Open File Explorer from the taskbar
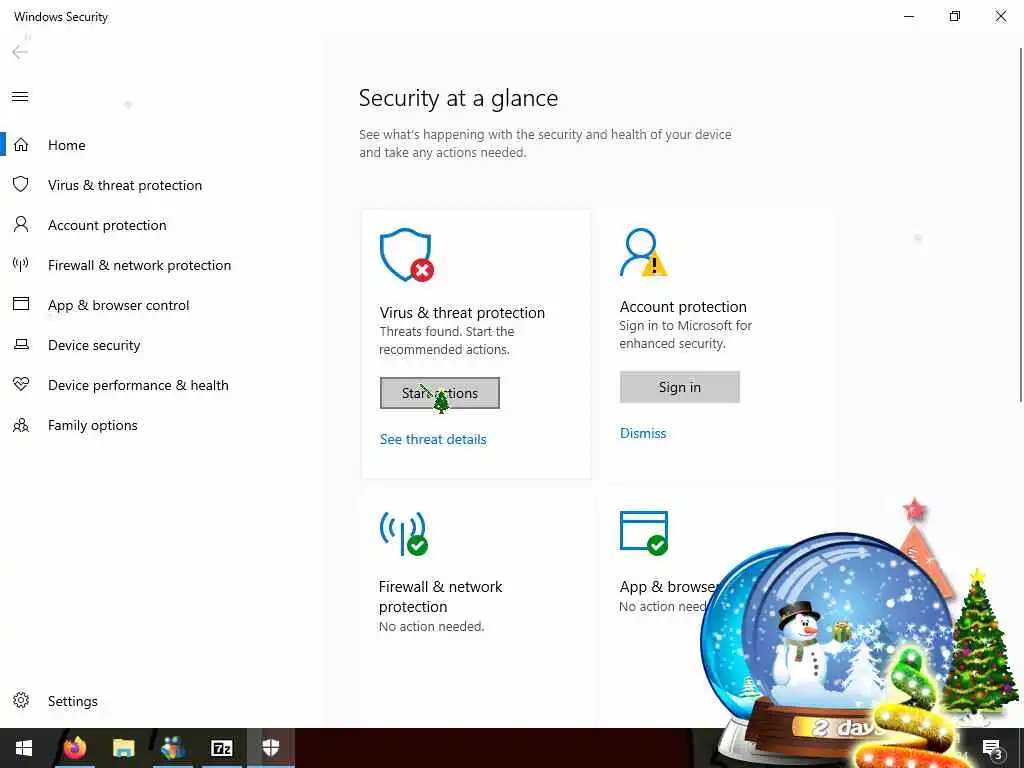1024x768 pixels. click(x=123, y=748)
